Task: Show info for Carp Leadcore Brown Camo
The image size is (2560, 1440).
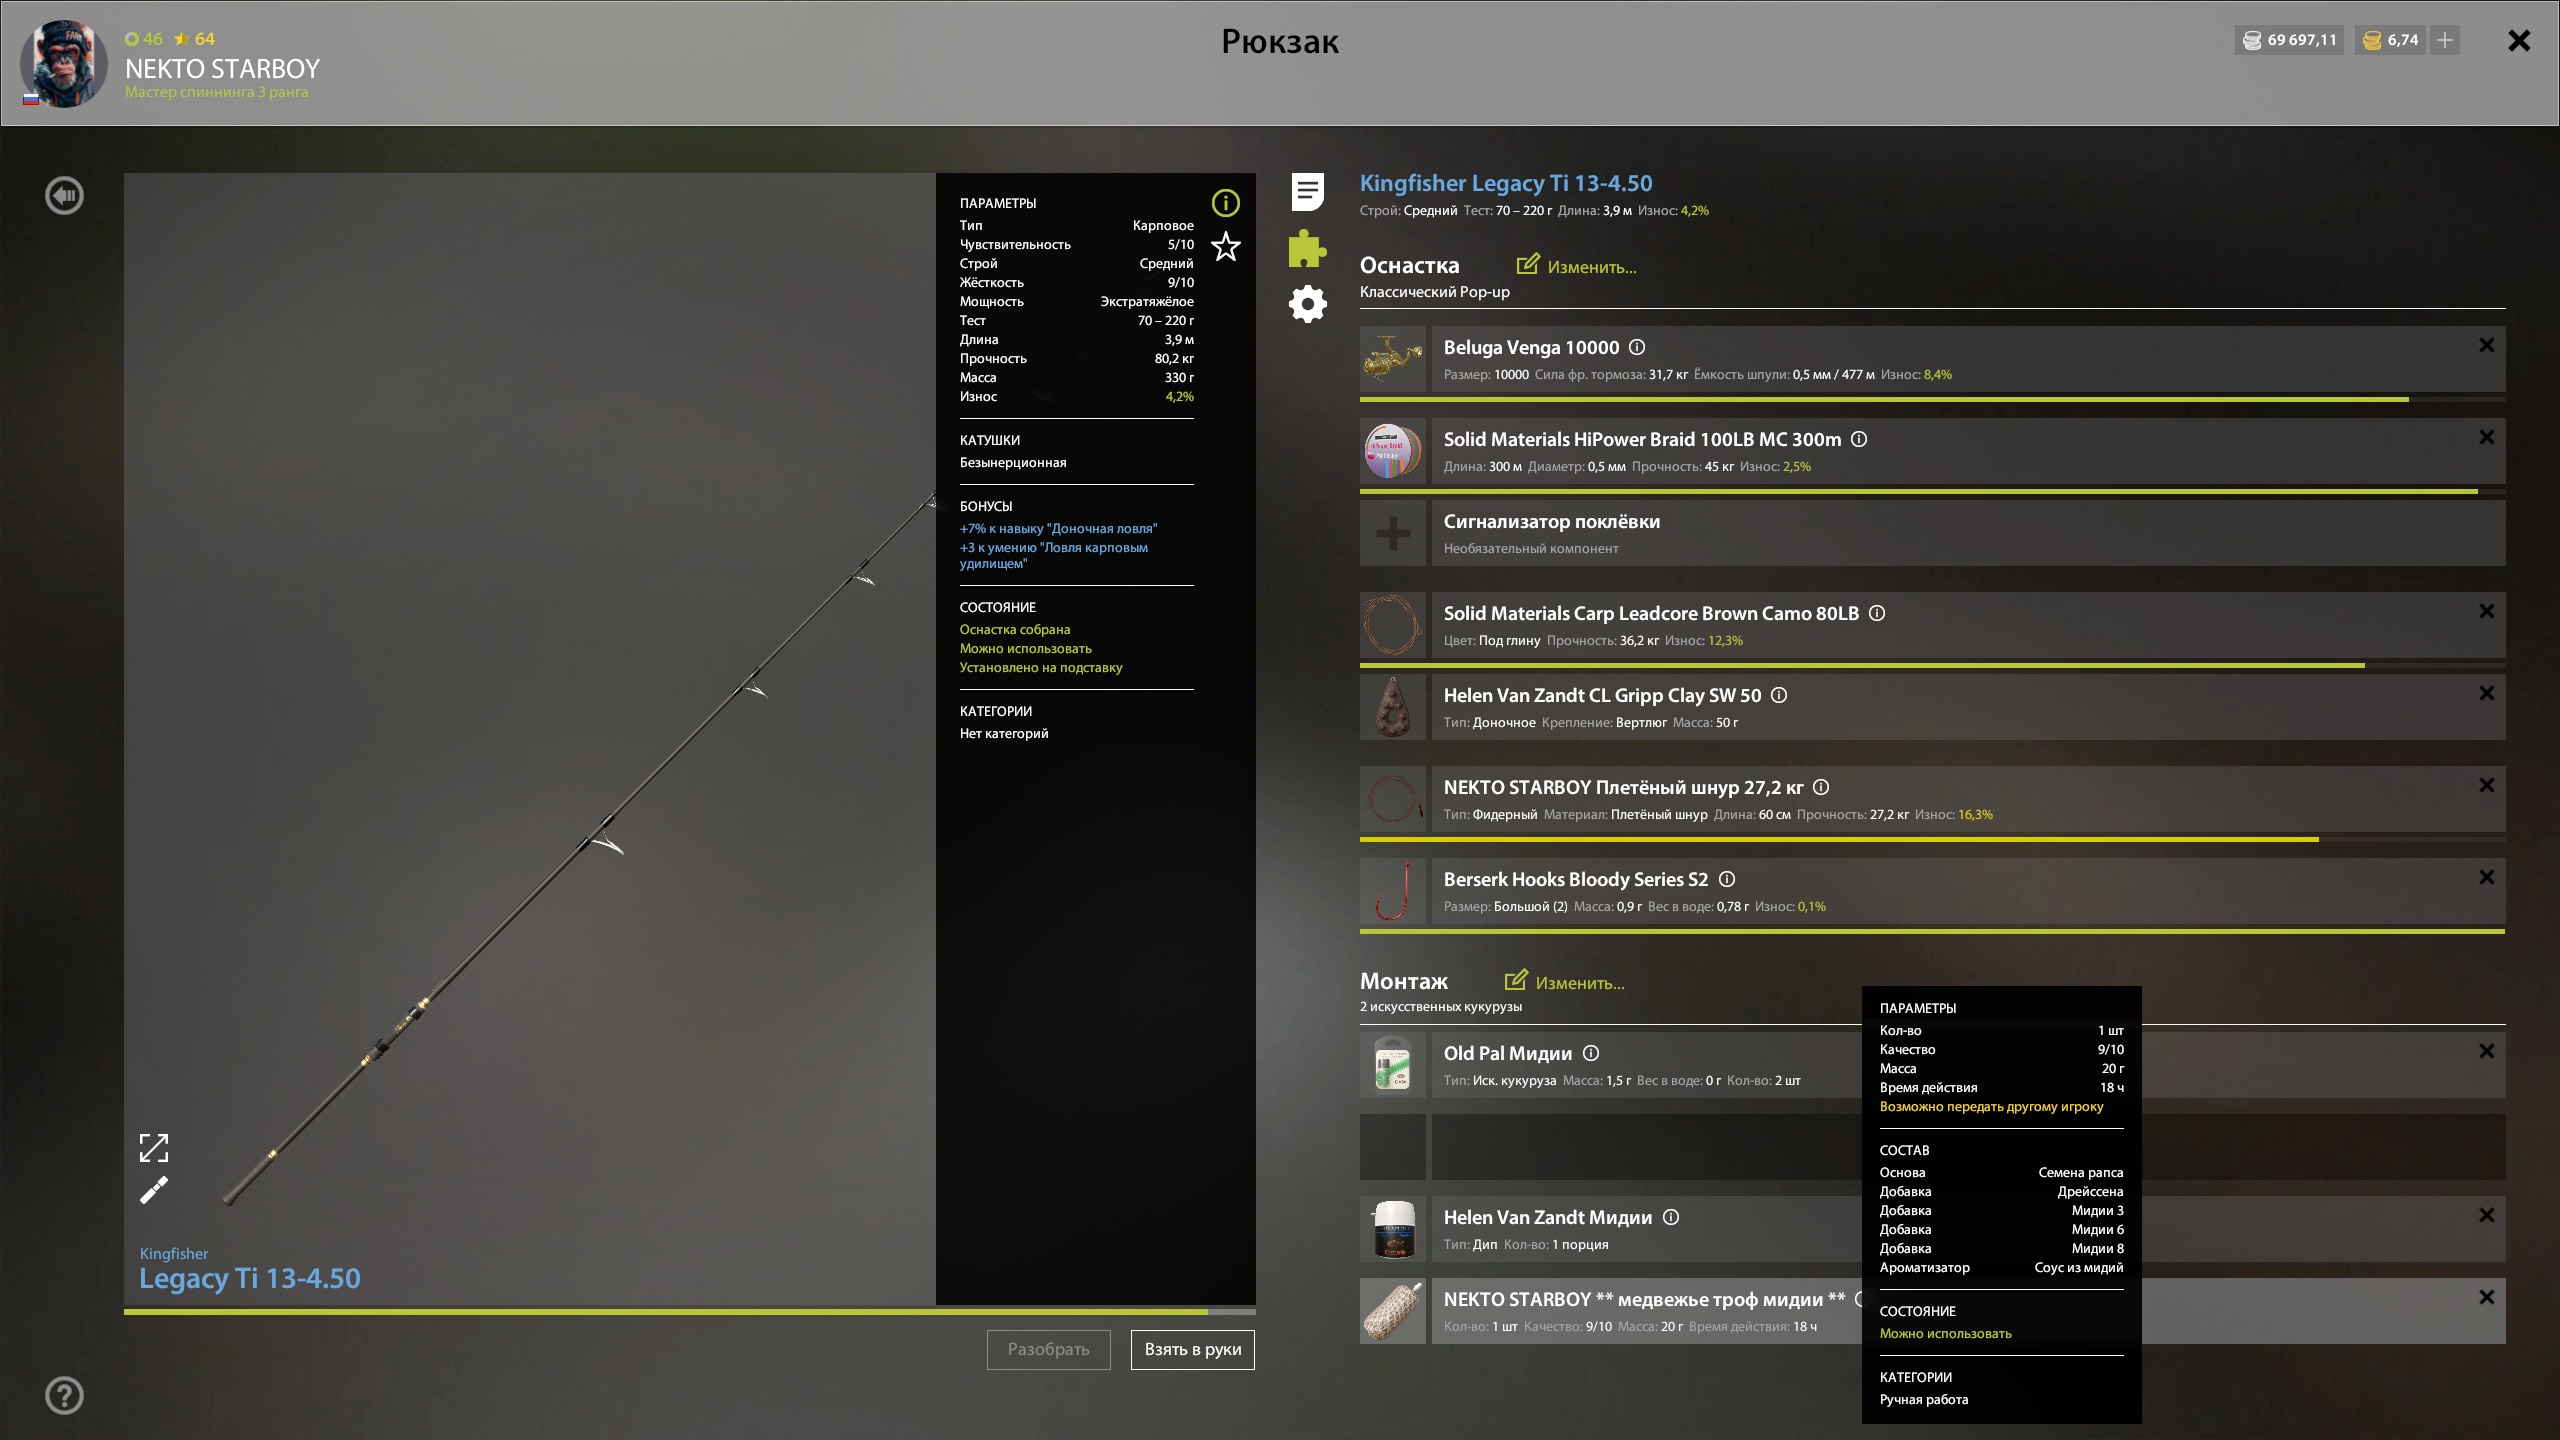Action: point(1877,613)
